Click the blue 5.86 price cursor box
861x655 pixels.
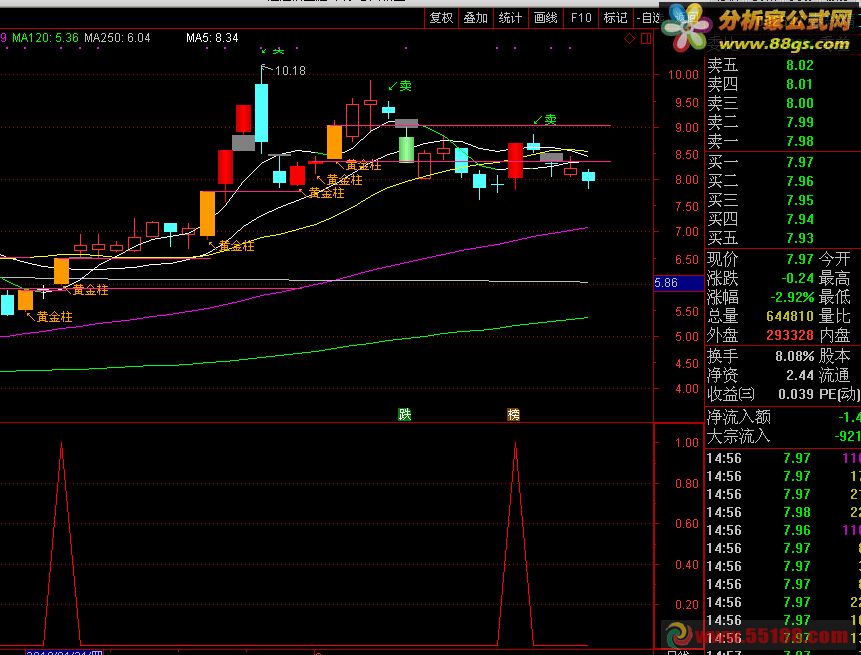[679, 283]
